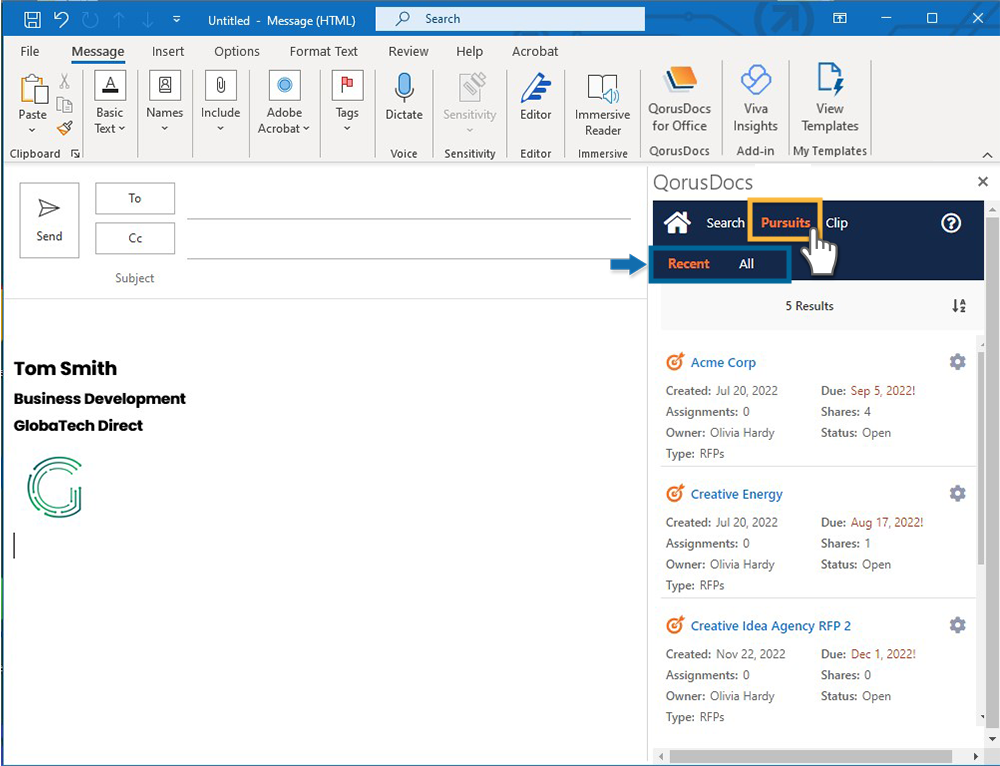Click the pane's horizontal scrollbar
Viewport: 1000px width, 766px height.
[810, 756]
